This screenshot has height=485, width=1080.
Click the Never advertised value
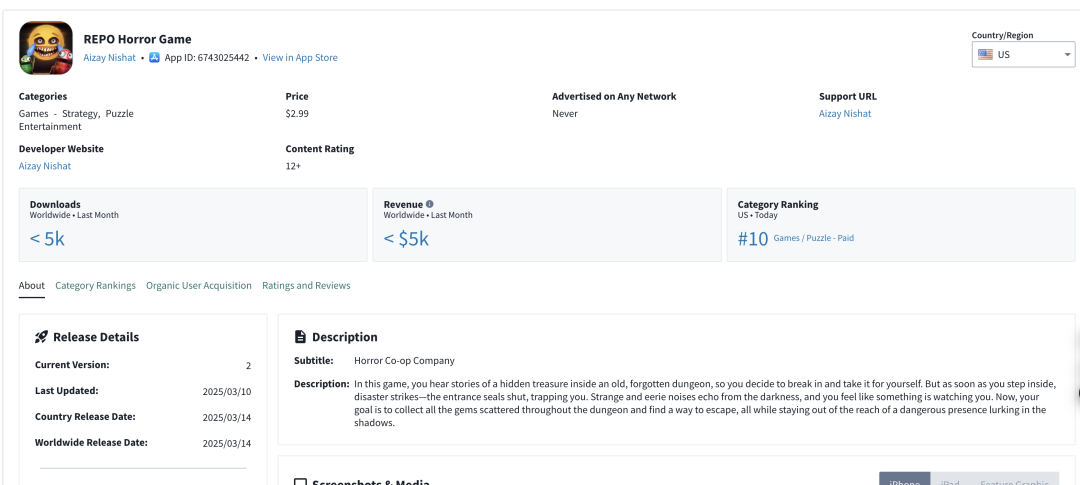565,114
